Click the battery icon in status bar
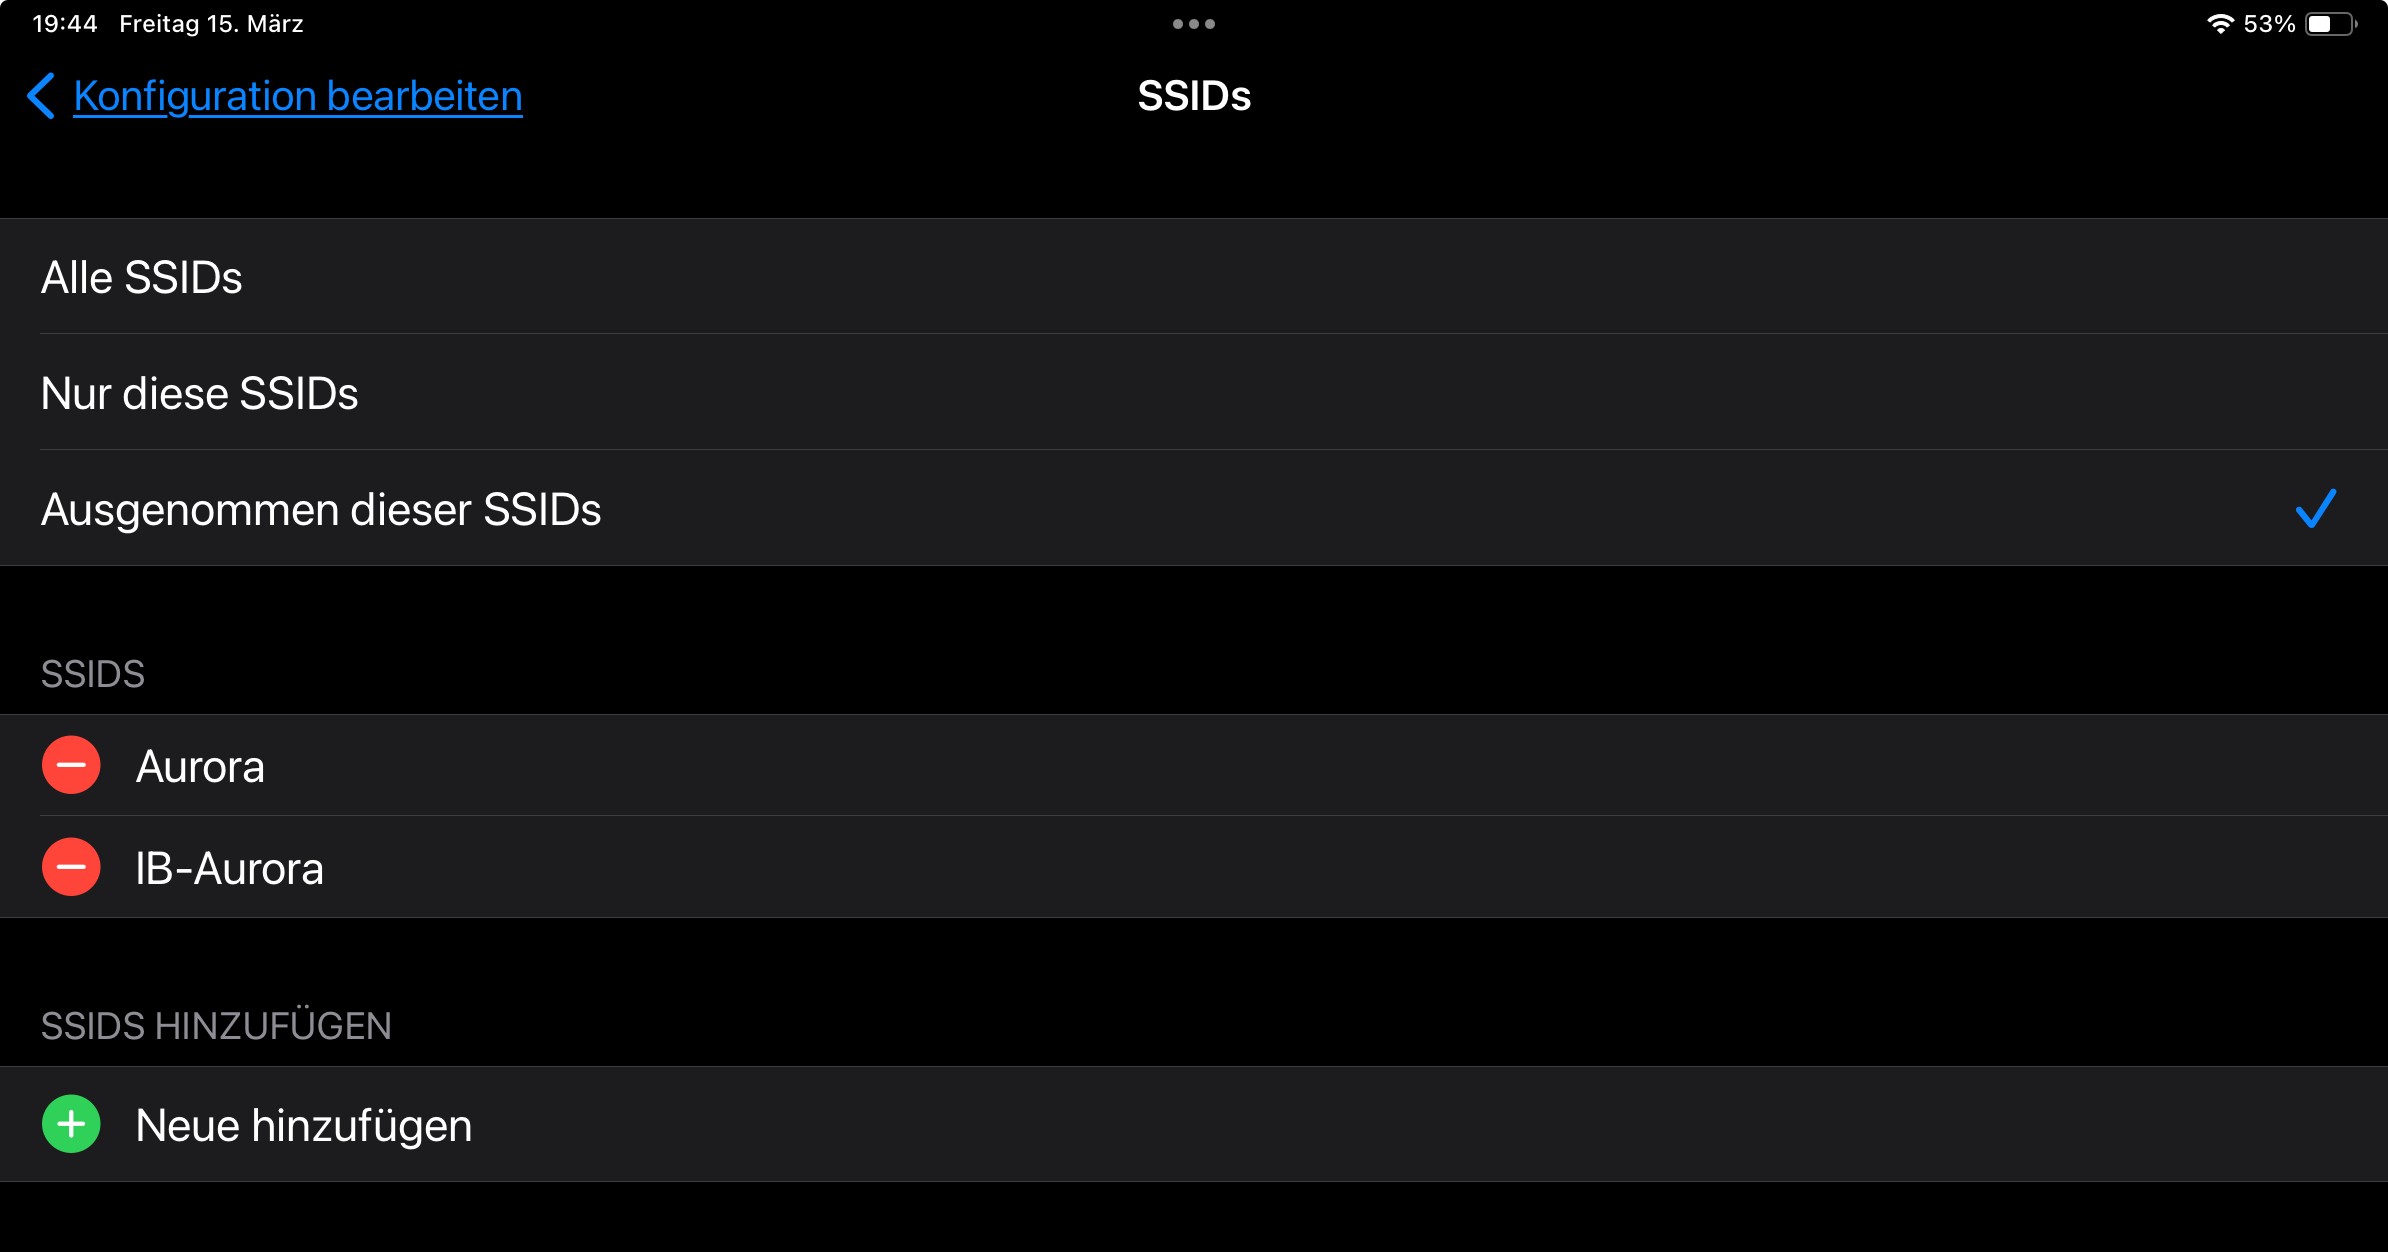 [2330, 24]
